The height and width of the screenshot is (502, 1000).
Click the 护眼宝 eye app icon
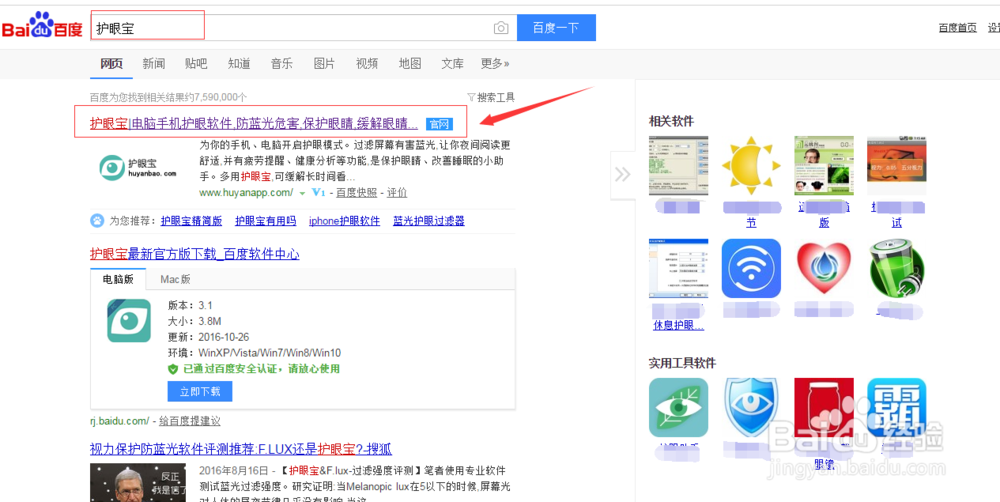click(x=129, y=321)
